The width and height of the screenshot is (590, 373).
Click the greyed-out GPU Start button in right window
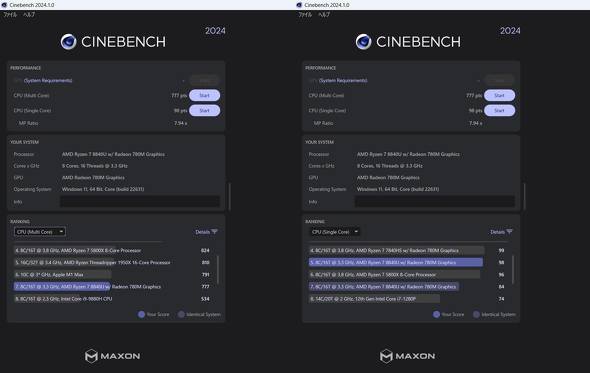click(499, 80)
